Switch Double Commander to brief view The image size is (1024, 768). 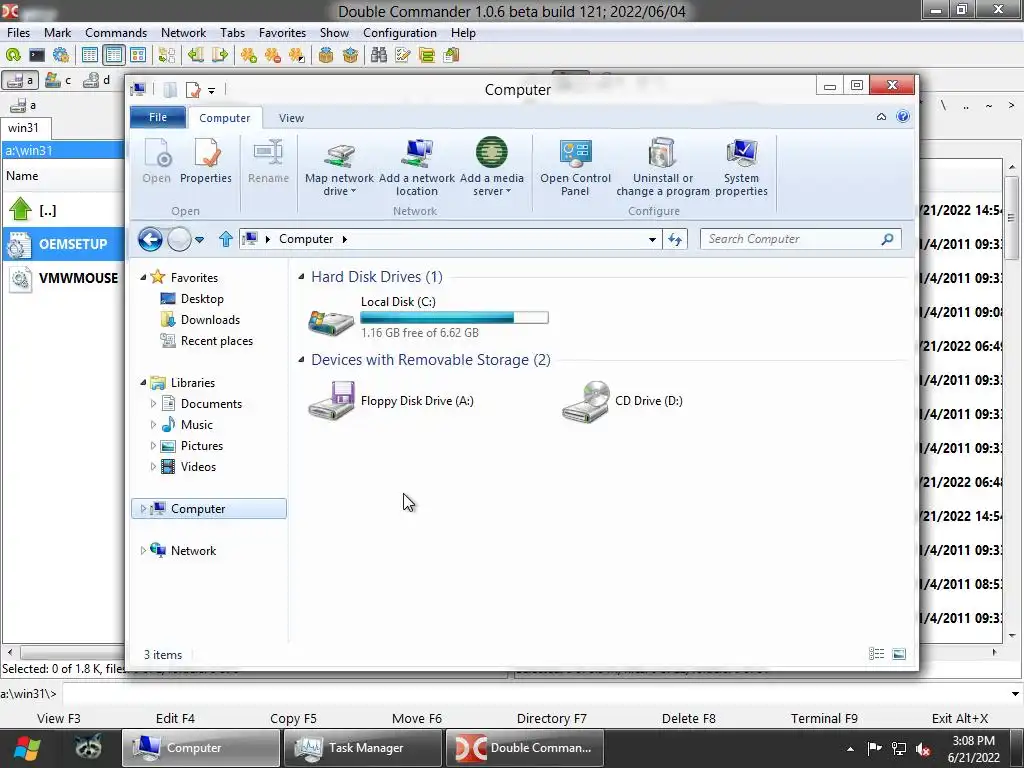90,55
